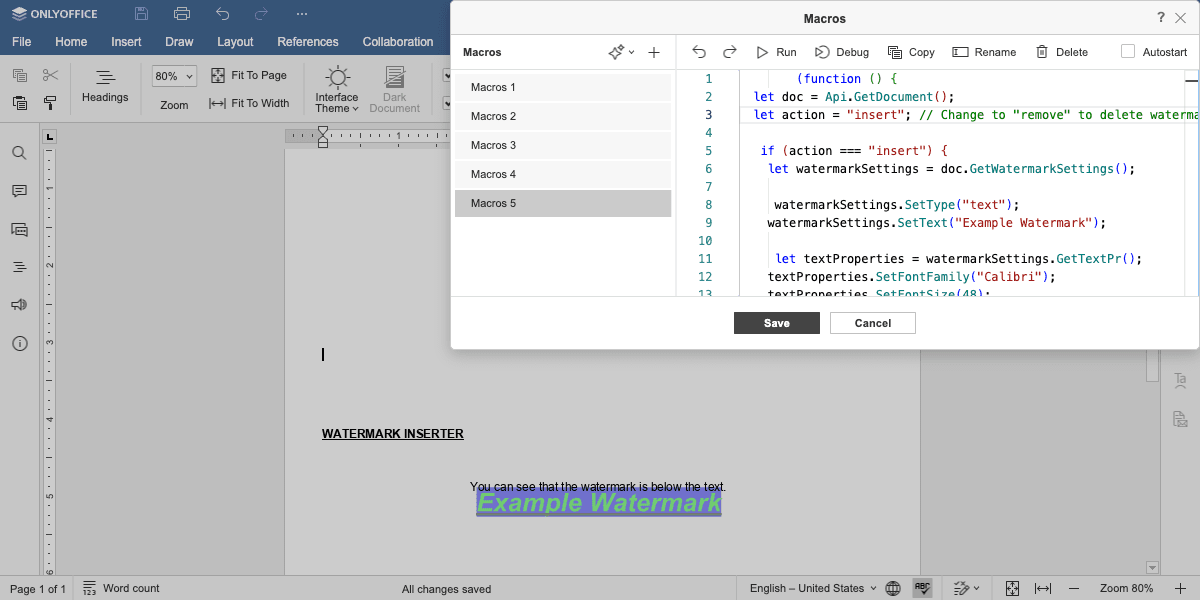This screenshot has width=1200, height=600.
Task: Select the Copy Style paint roller icon
Action: (x=50, y=103)
